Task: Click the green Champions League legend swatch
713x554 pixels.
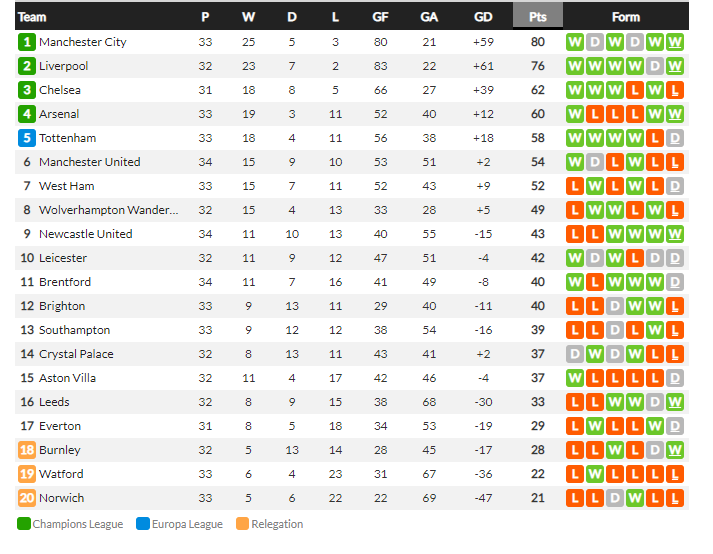Action: click(x=24, y=524)
